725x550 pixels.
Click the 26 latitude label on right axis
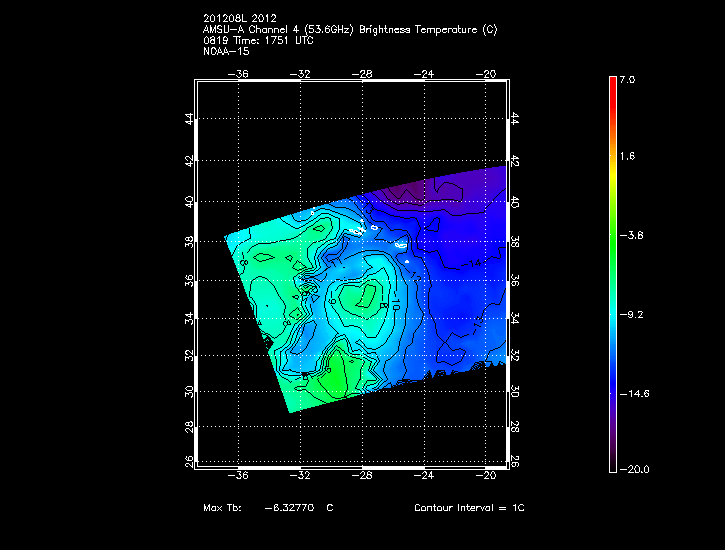click(516, 462)
